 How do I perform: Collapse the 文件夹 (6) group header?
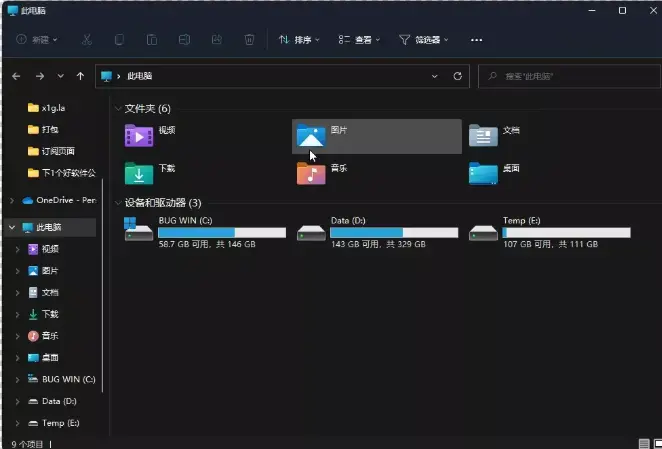coord(118,108)
